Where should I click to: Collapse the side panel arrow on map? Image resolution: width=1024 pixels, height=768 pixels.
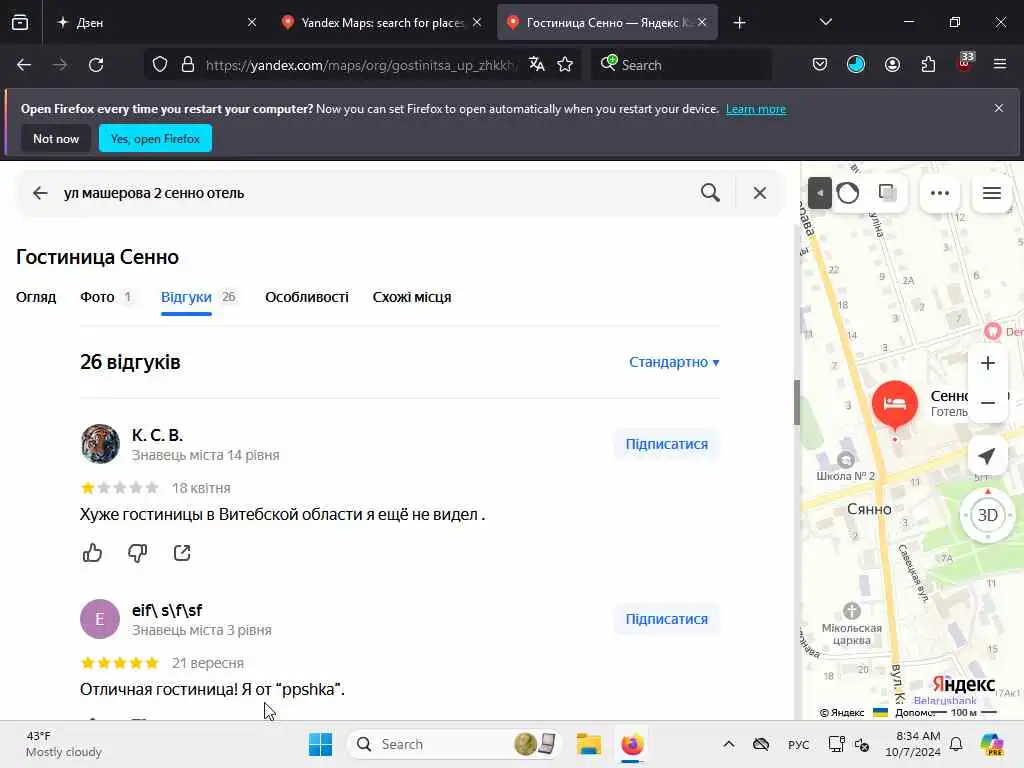click(x=820, y=193)
